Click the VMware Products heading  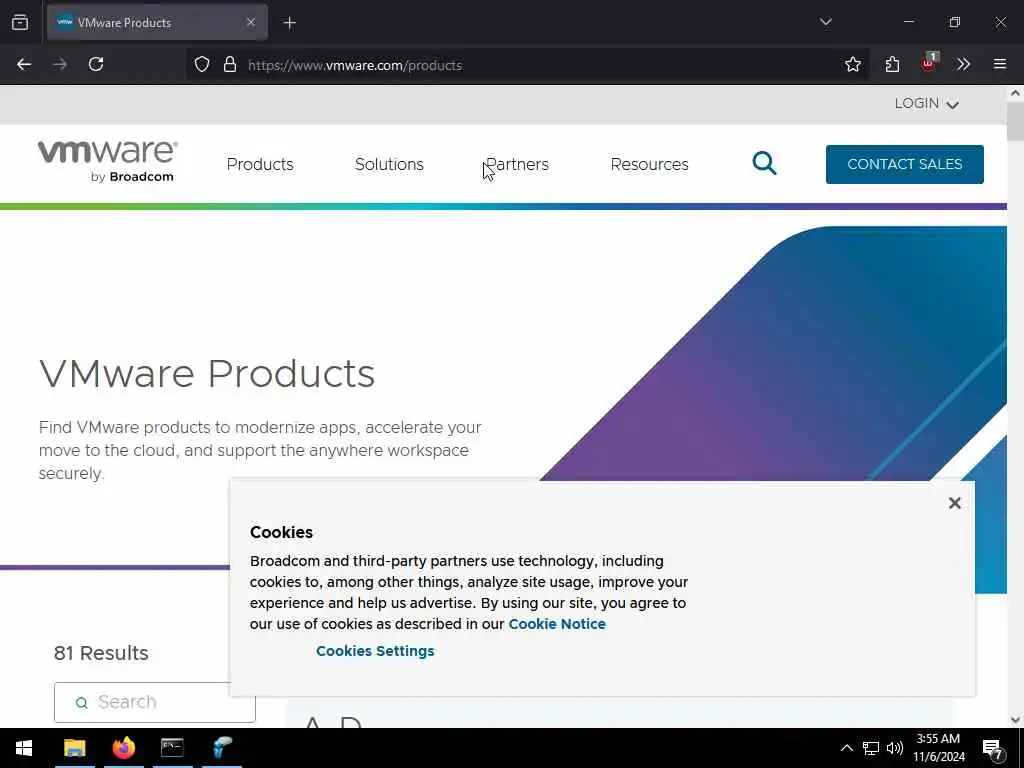(207, 374)
